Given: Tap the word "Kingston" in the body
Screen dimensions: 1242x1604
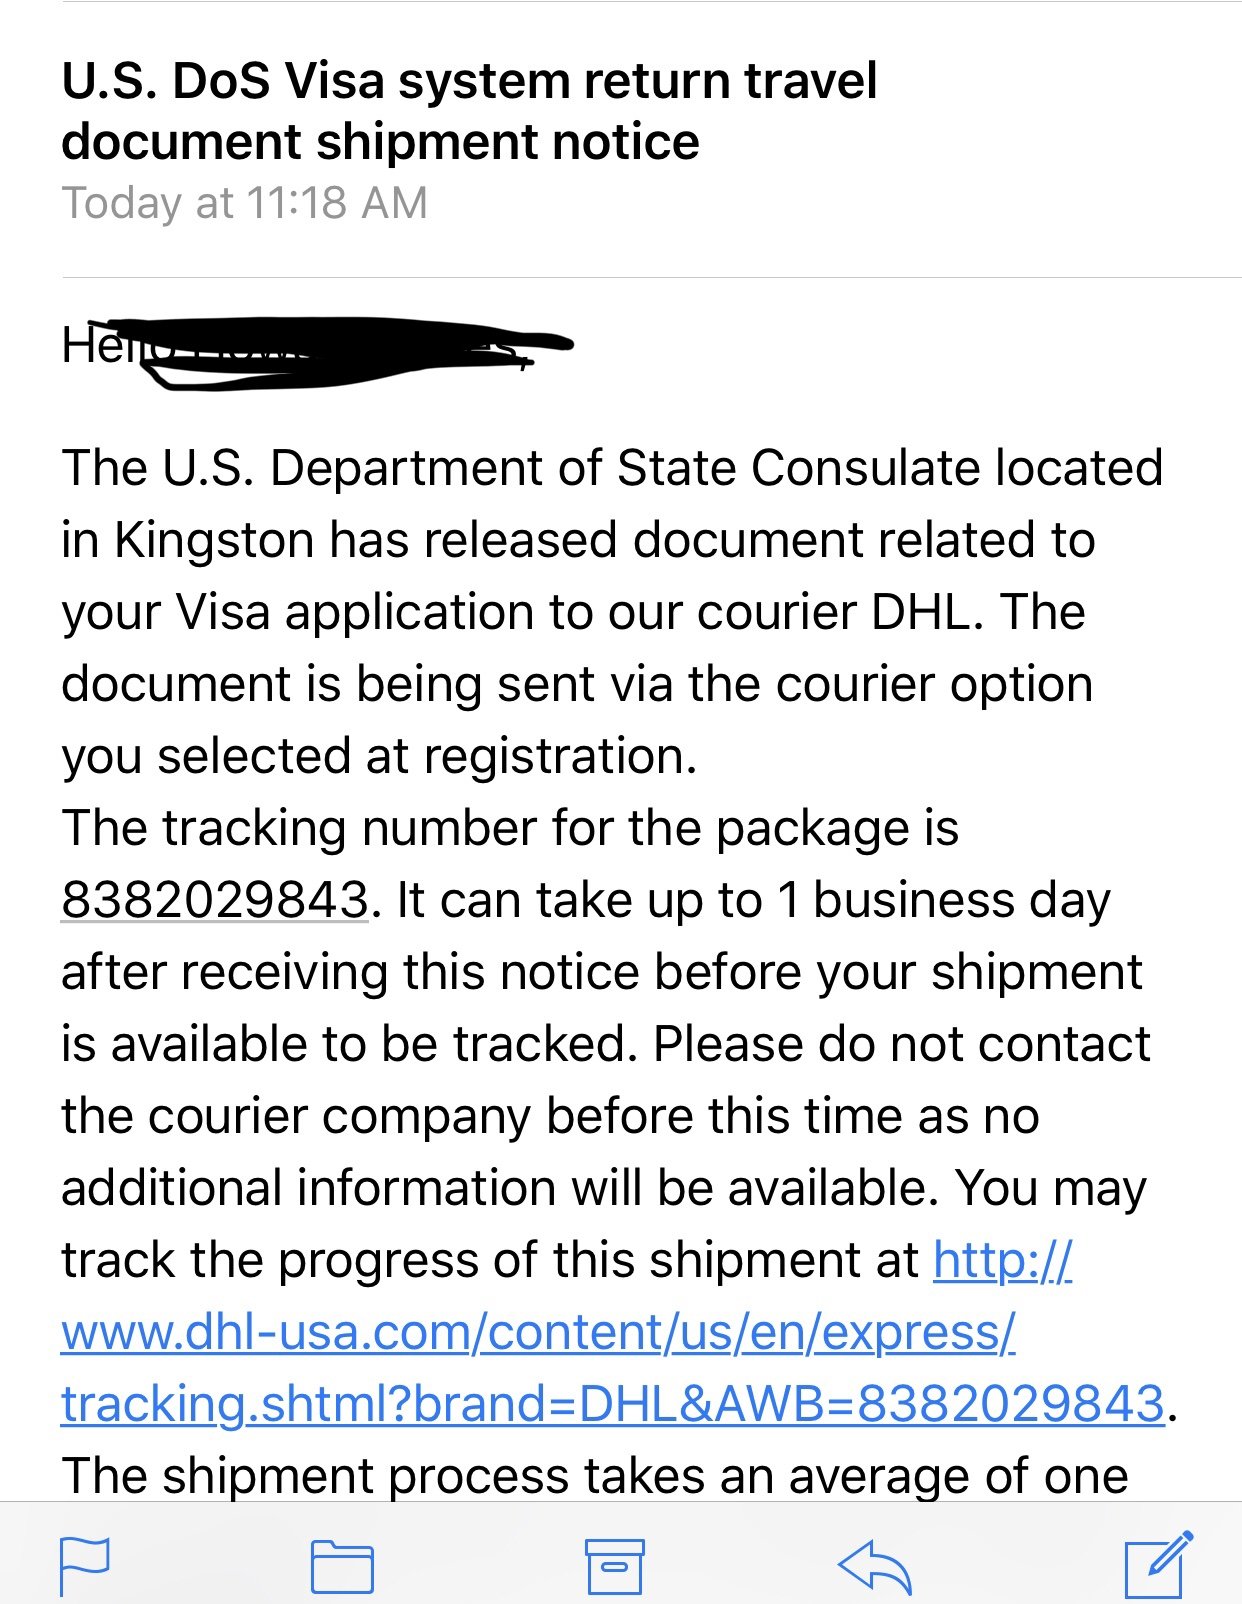Looking at the screenshot, I should 214,540.
